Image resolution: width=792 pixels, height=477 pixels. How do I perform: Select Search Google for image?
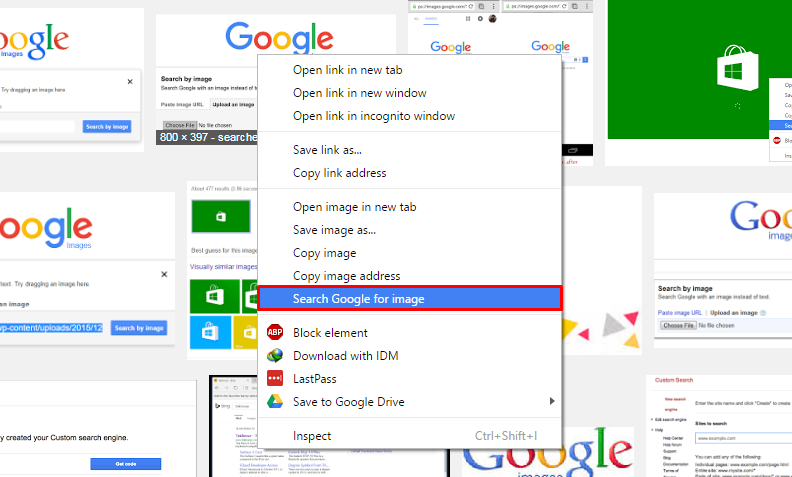410,299
